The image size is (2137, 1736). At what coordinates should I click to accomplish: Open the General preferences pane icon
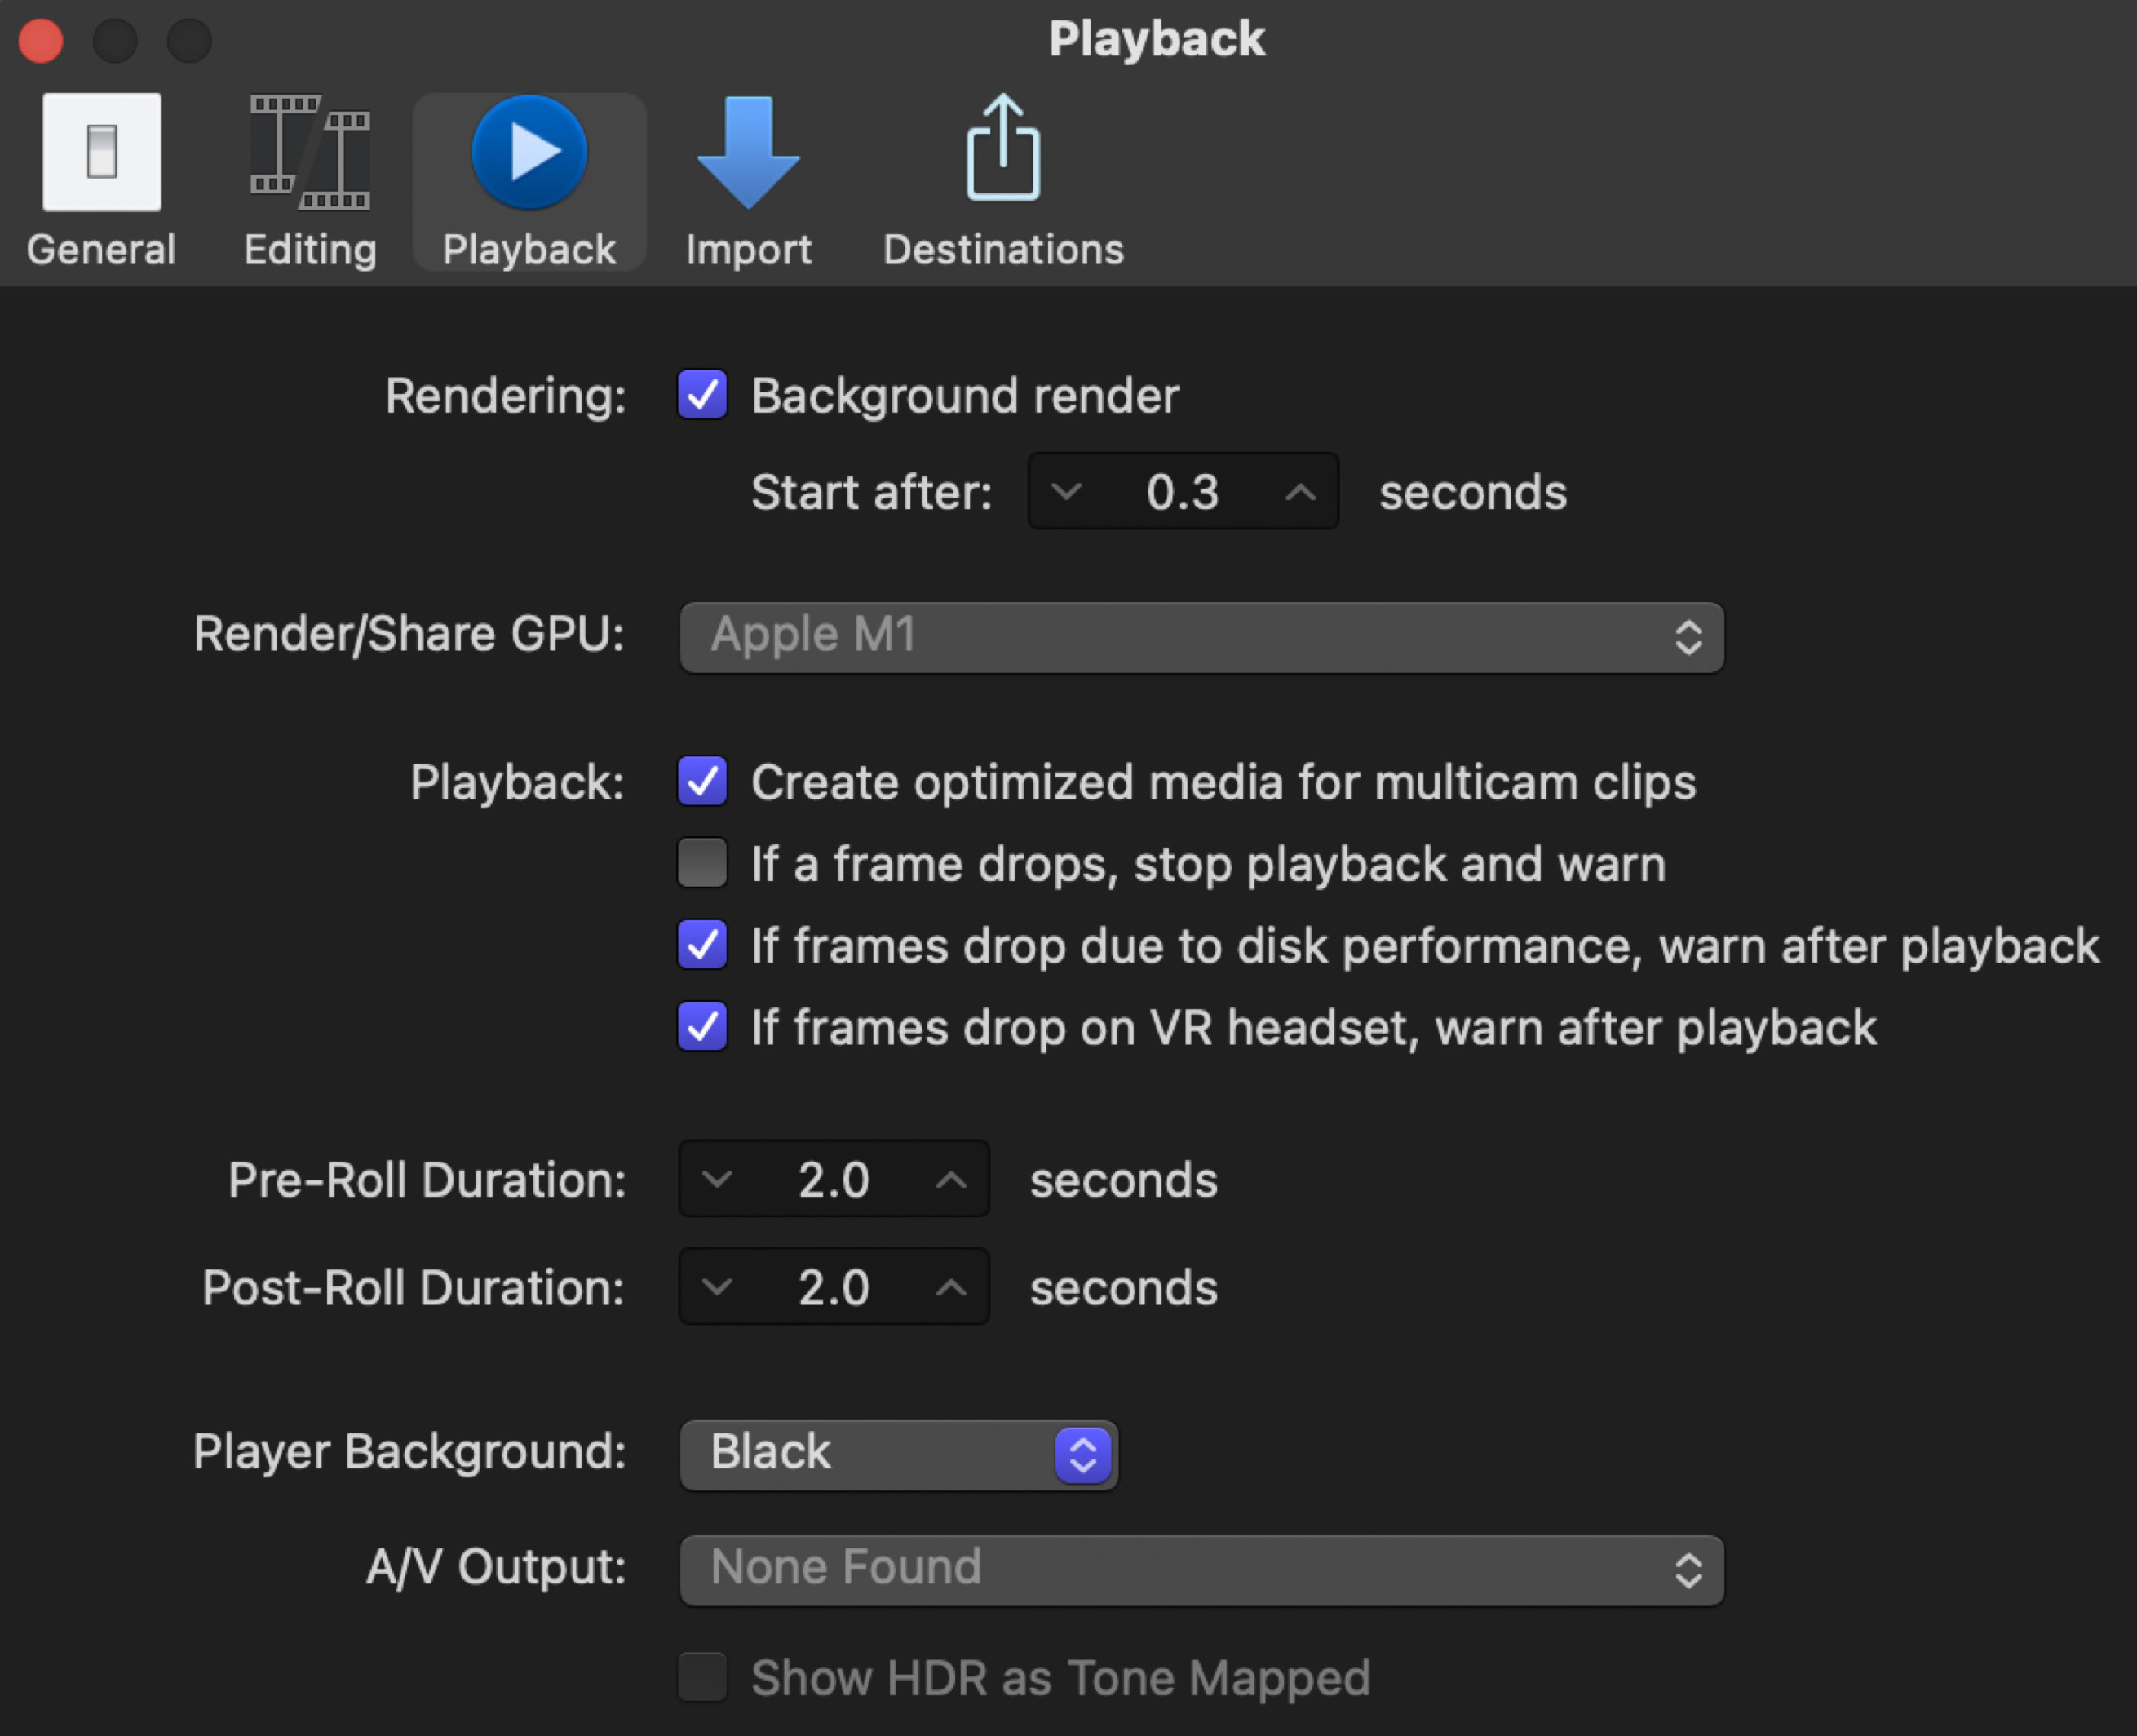click(101, 152)
